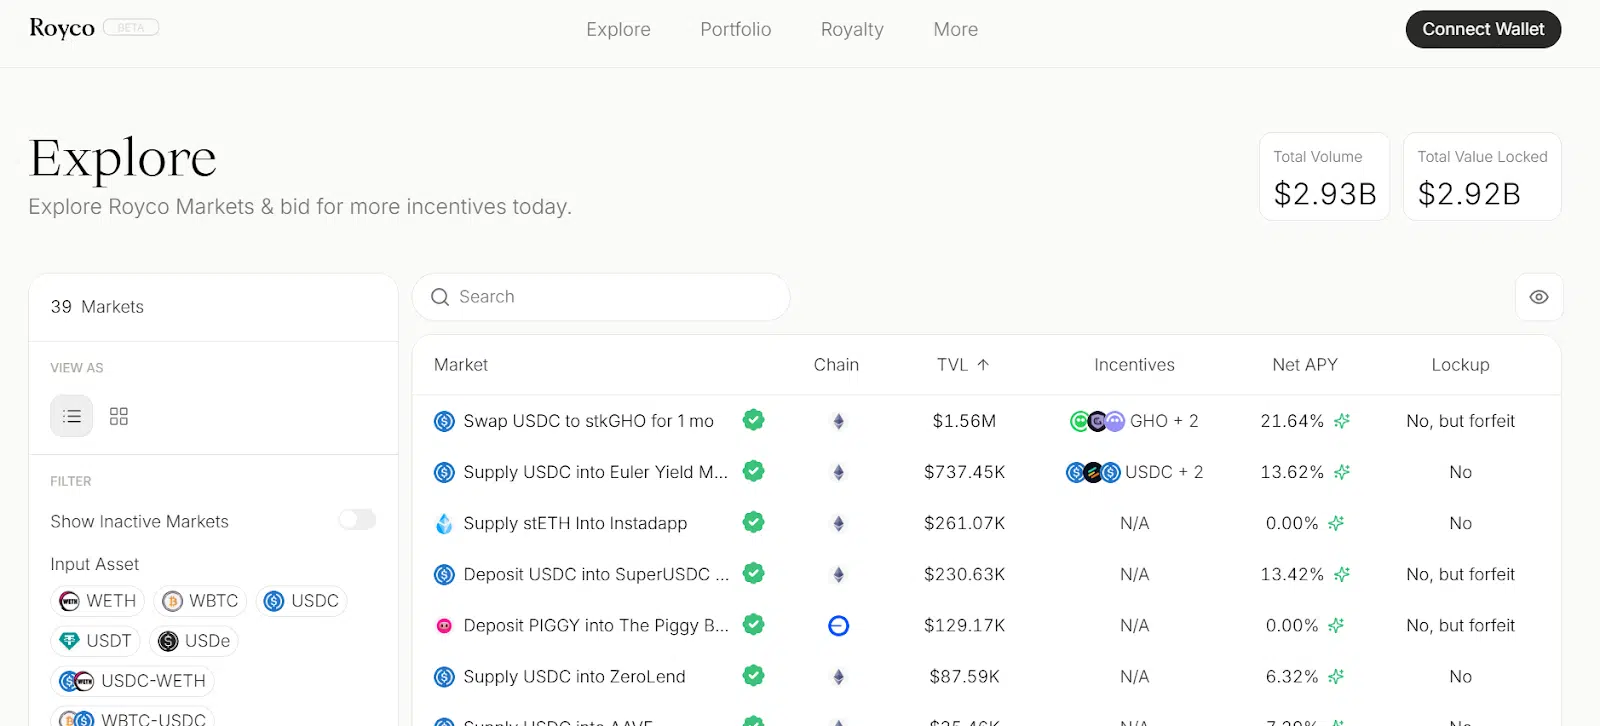1600x726 pixels.
Task: Click the Connect Wallet button
Action: [x=1483, y=29]
